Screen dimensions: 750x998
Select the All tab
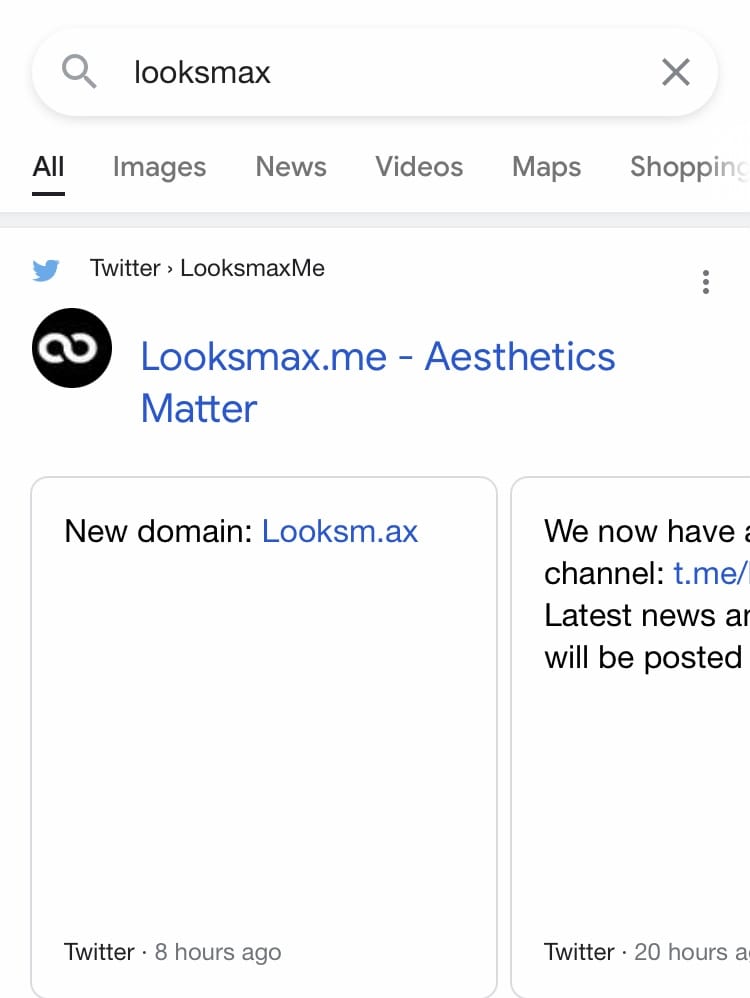[x=48, y=167]
